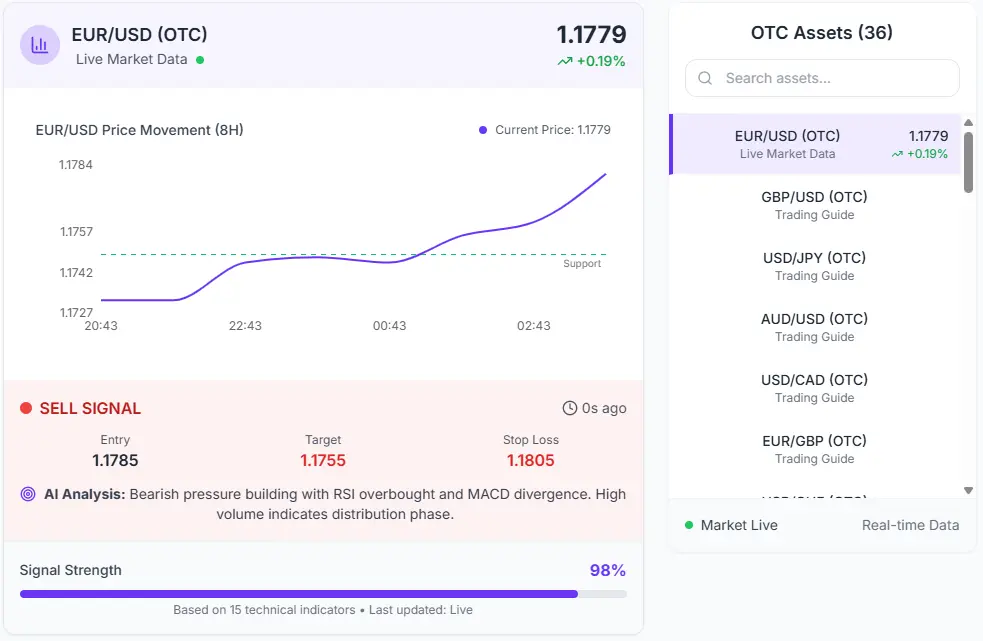Click the Stop Loss value 1.1805

click(x=531, y=461)
